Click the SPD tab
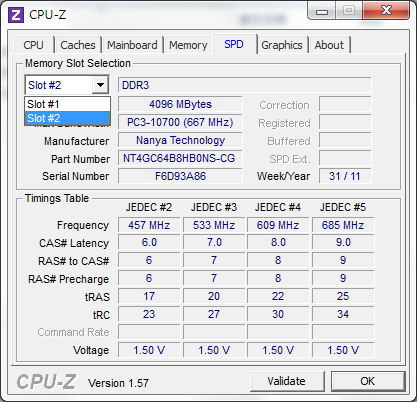The height and width of the screenshot is (402, 417). (x=234, y=44)
